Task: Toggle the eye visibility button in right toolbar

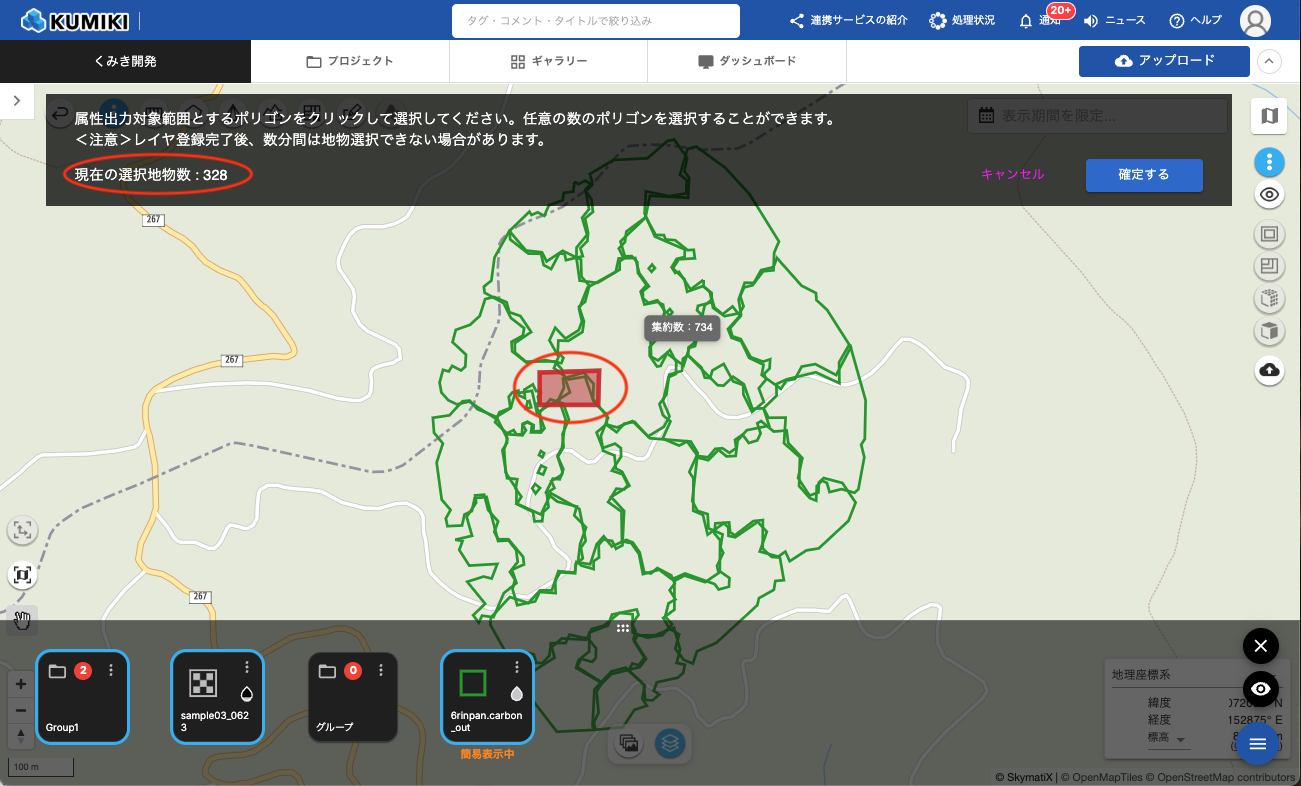Action: [x=1269, y=195]
